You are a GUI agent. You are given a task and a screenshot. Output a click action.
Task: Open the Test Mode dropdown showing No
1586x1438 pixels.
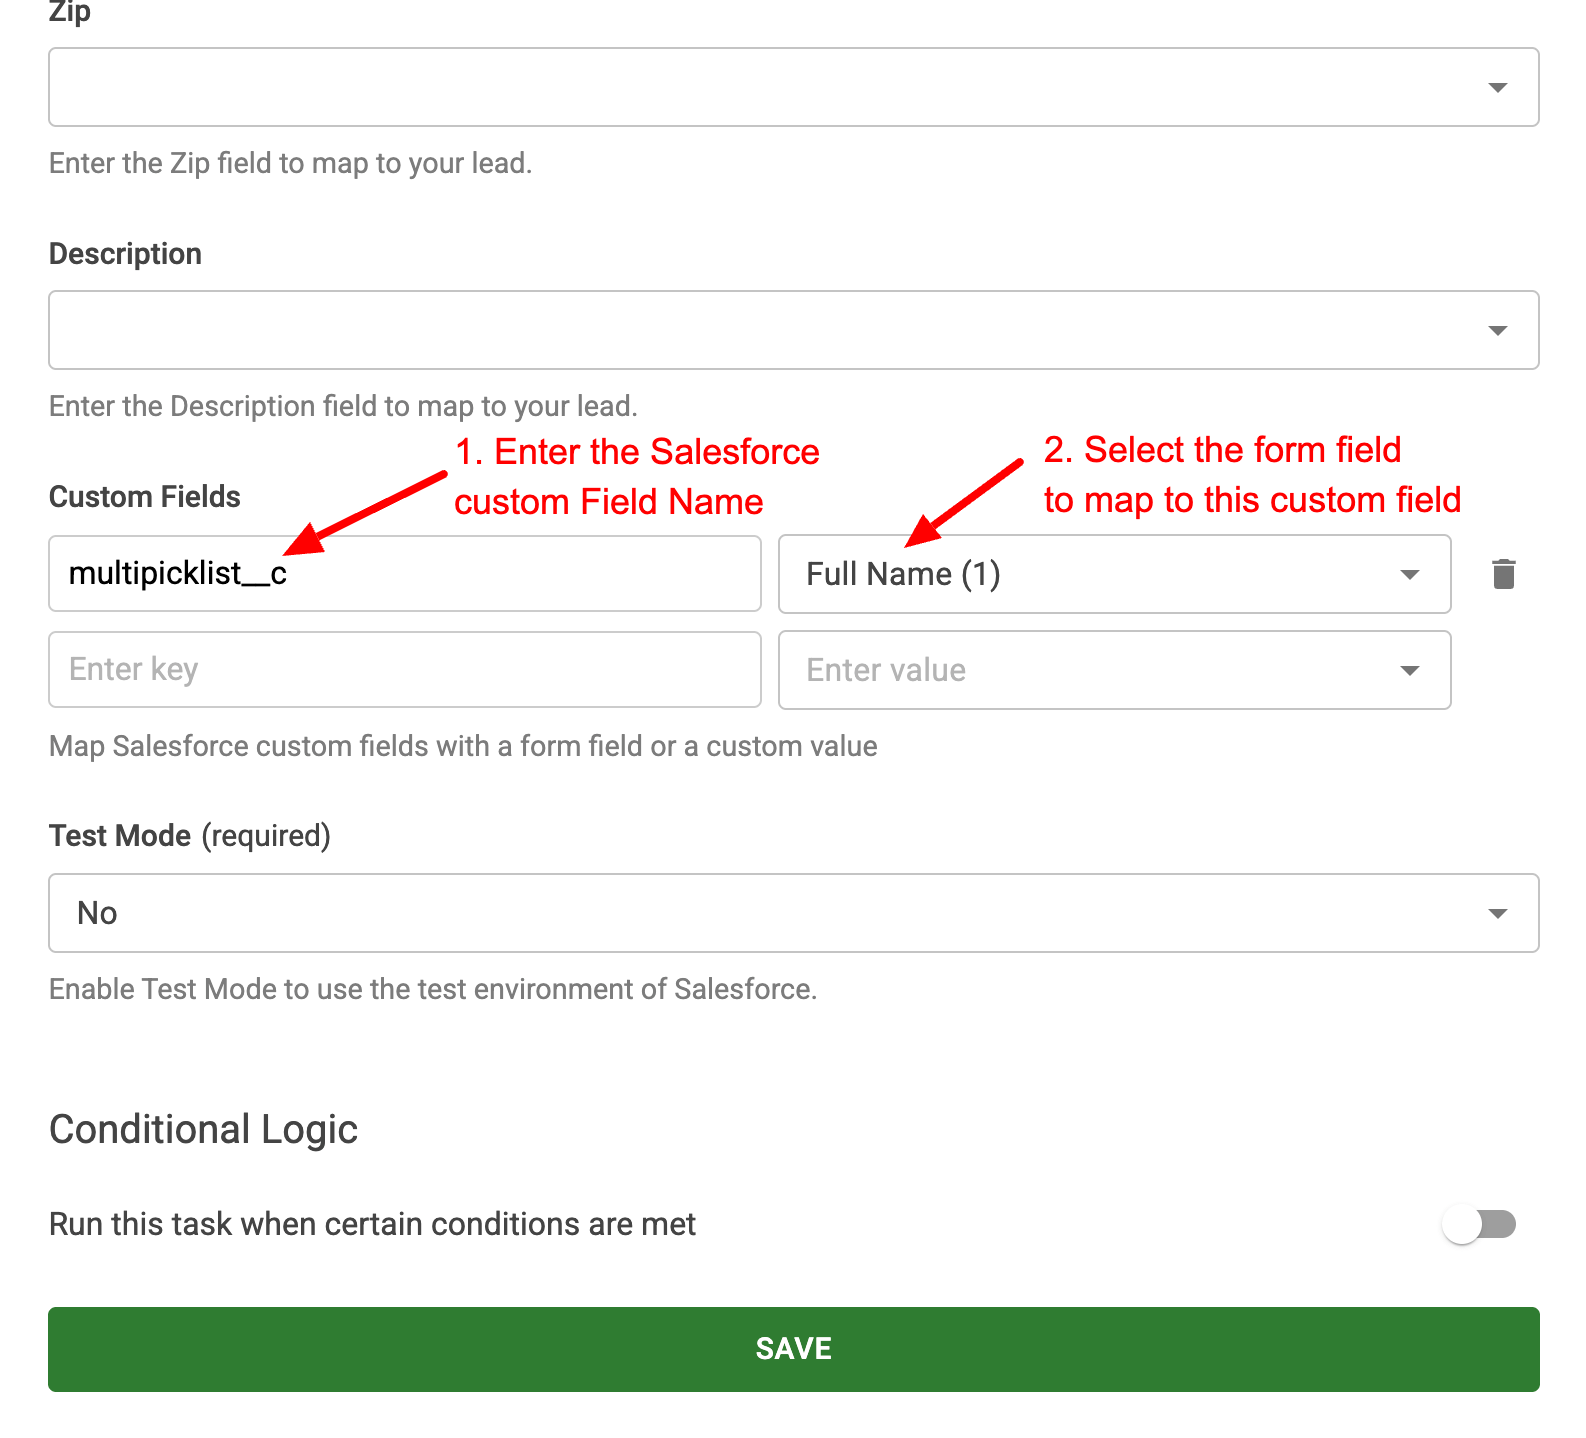pyautogui.click(x=760, y=914)
